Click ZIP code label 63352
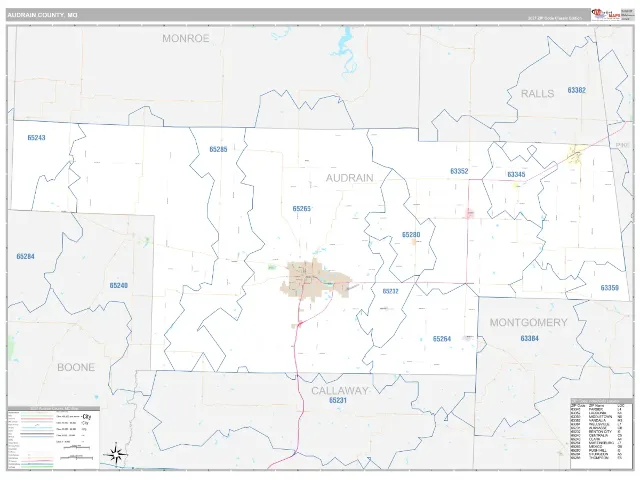 click(459, 171)
